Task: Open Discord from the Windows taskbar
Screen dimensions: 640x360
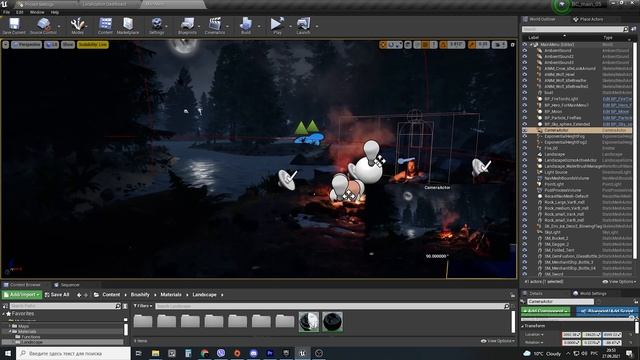Action: [253, 353]
